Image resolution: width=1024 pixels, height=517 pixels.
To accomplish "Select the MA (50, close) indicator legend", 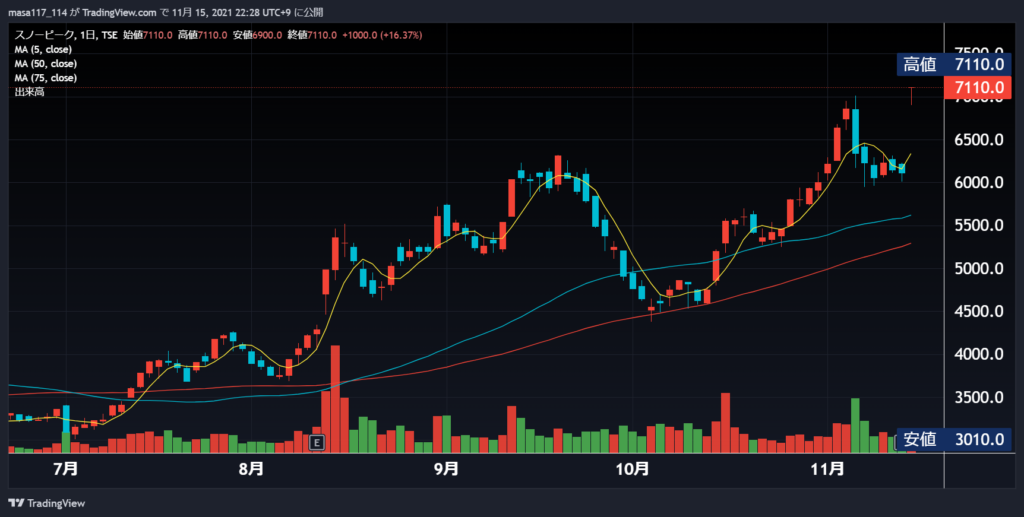I will (x=46, y=64).
